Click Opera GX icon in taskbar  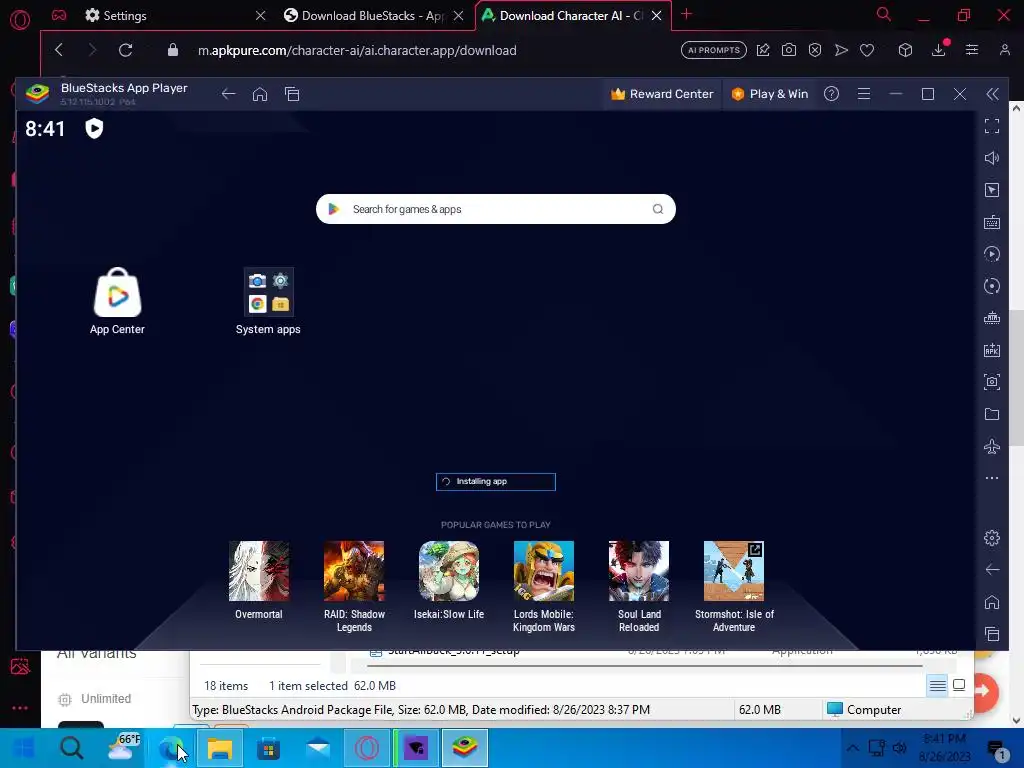coord(366,748)
